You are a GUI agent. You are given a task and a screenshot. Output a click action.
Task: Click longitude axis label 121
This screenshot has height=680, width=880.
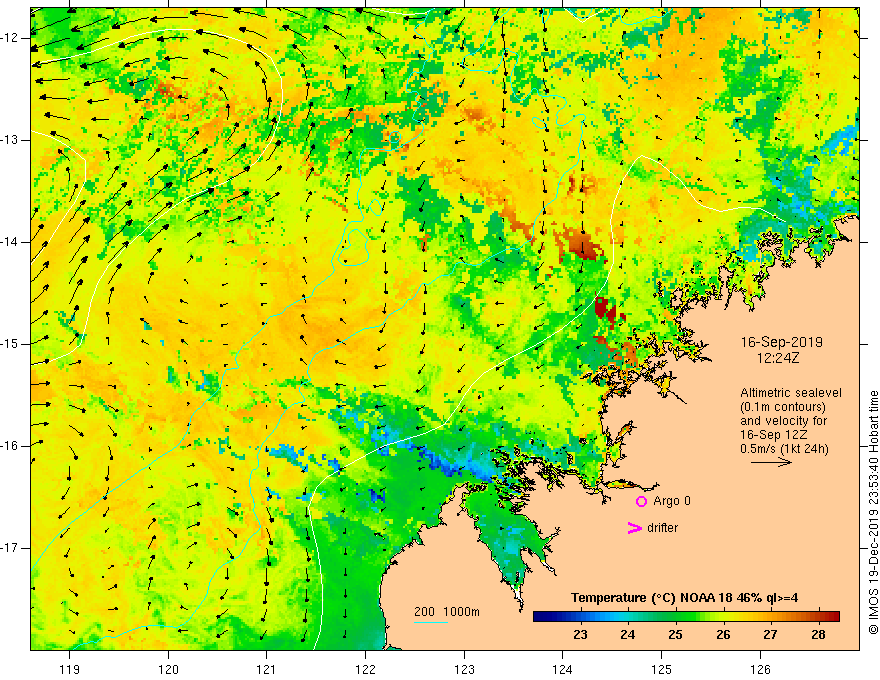point(267,669)
